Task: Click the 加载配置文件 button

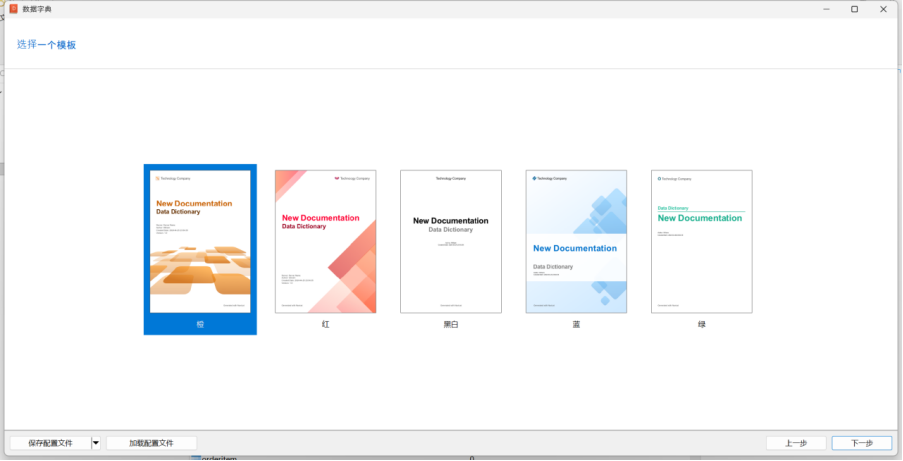Action: (x=151, y=443)
